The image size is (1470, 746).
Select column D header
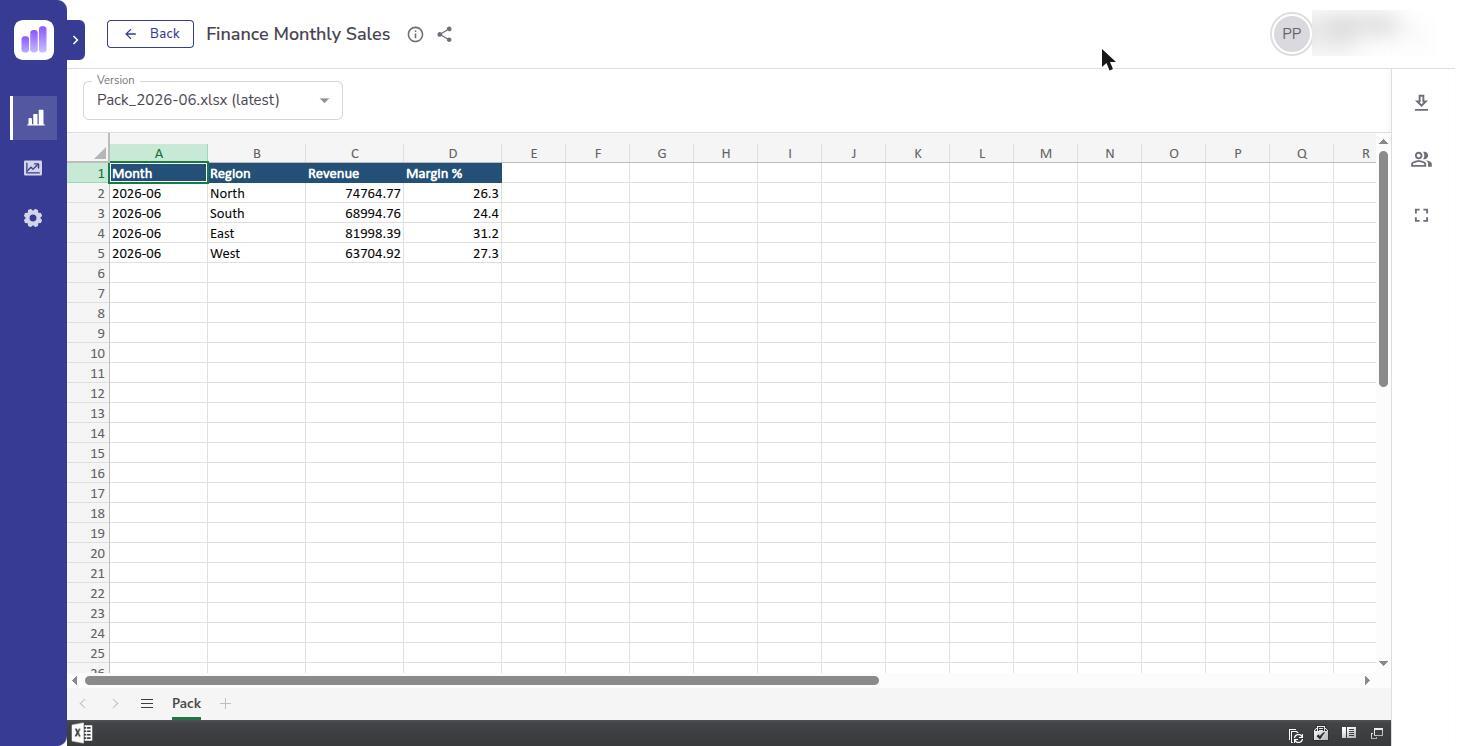click(x=452, y=153)
